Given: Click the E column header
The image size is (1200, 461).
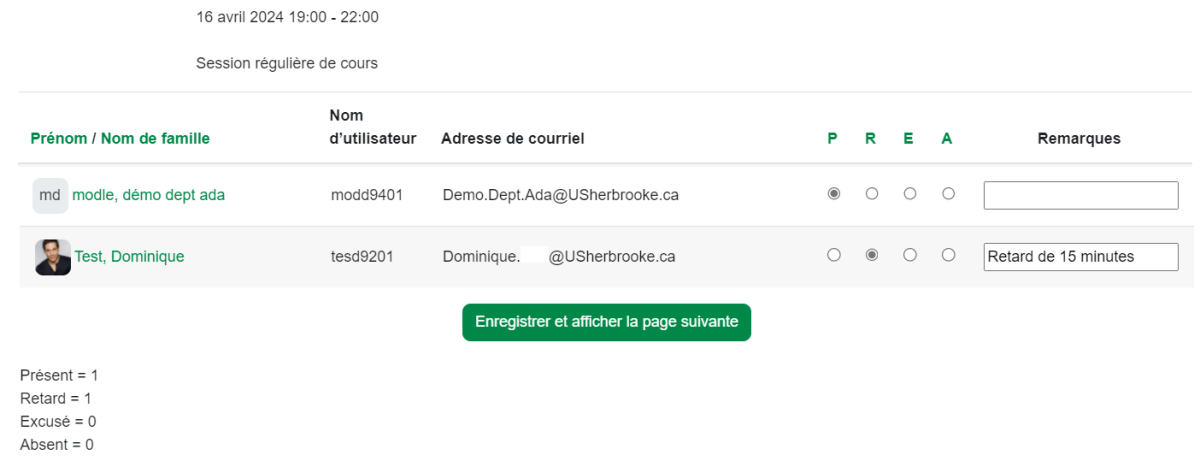Looking at the screenshot, I should tap(908, 139).
